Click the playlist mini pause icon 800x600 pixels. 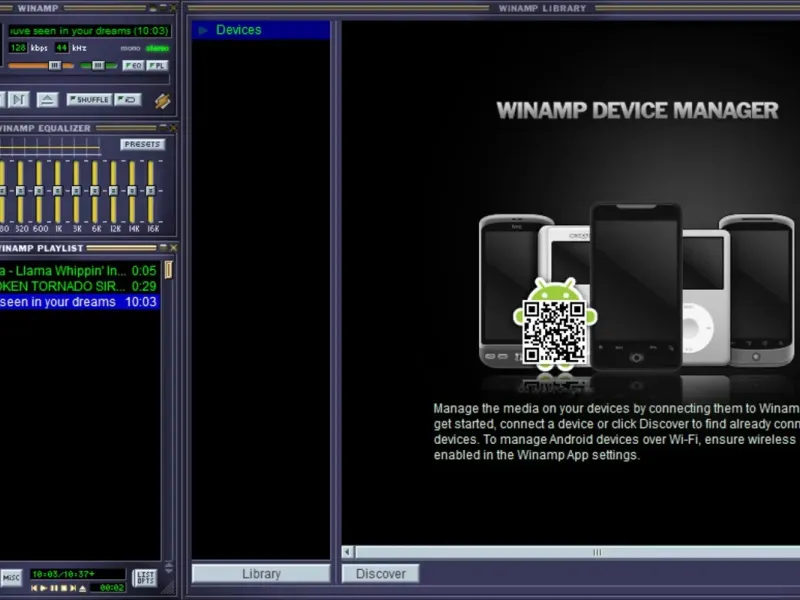(x=54, y=588)
